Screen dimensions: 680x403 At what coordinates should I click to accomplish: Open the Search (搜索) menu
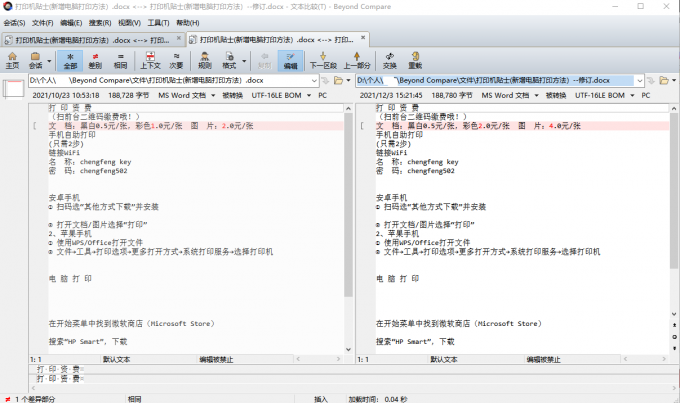pyautogui.click(x=100, y=23)
